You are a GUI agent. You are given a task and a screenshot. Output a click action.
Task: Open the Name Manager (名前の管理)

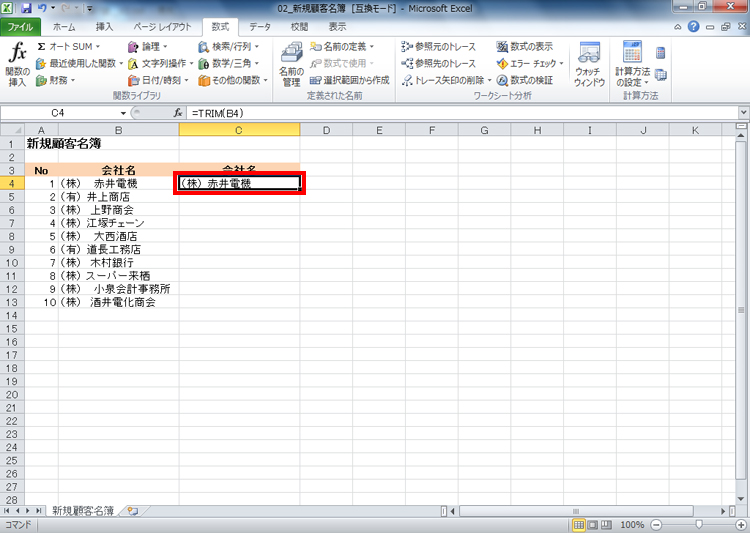point(291,65)
